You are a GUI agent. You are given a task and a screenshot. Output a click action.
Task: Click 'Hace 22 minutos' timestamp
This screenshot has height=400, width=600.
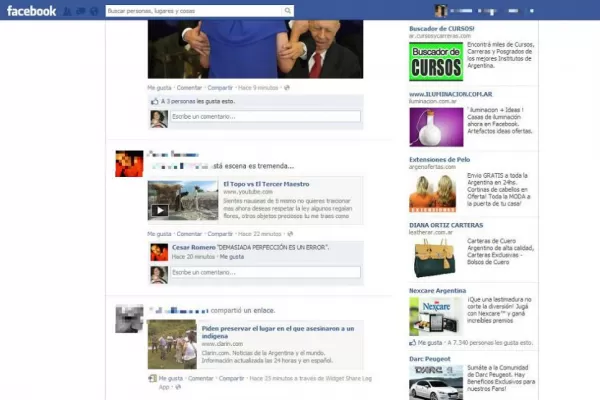tap(259, 234)
